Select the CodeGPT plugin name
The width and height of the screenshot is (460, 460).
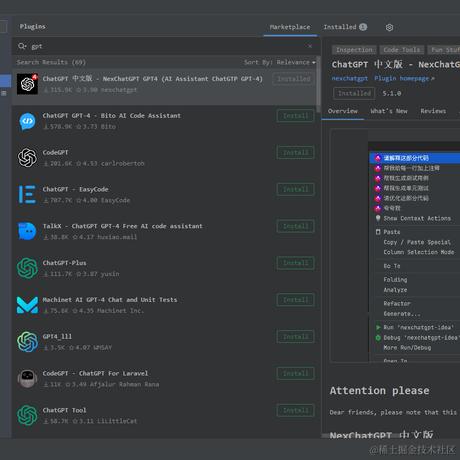pyautogui.click(x=55, y=152)
